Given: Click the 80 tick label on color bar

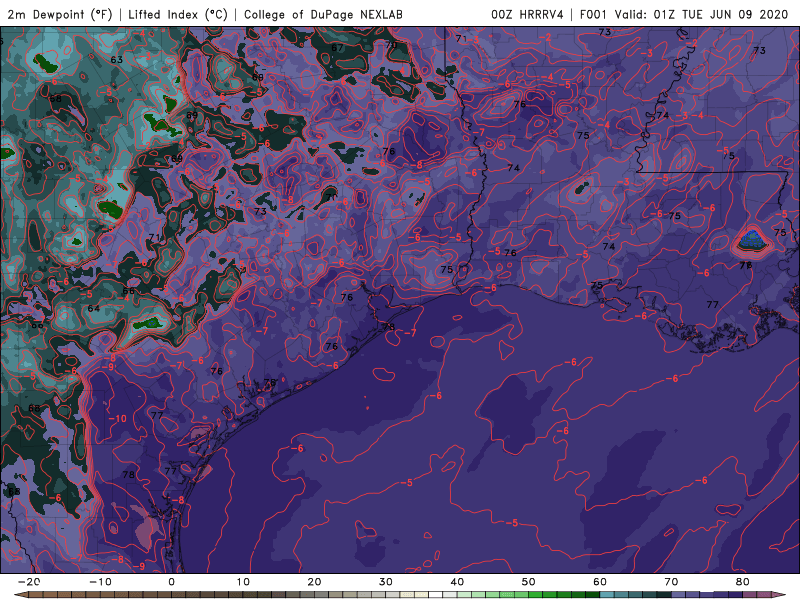Looking at the screenshot, I should point(743,582).
